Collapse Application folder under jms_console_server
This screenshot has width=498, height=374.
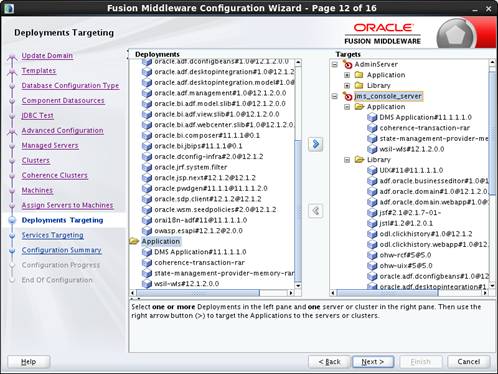pos(347,107)
